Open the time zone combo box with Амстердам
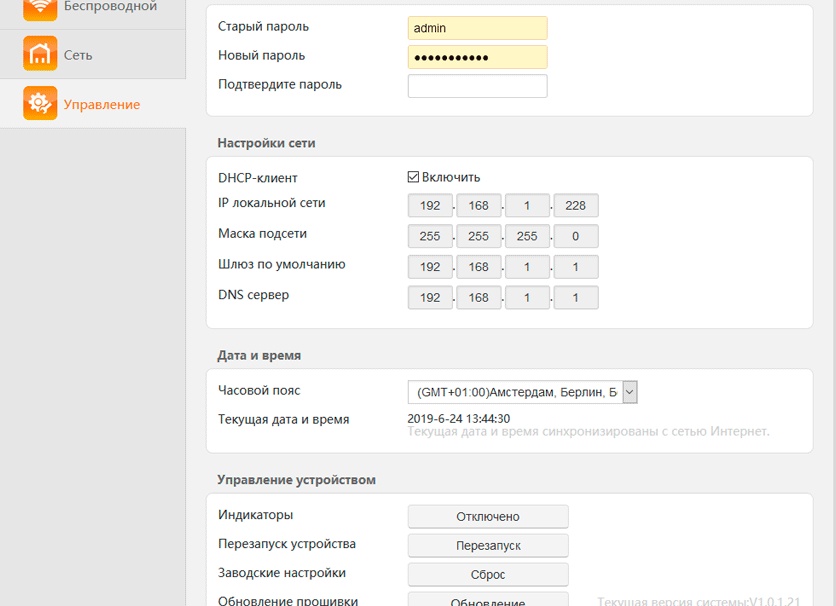This screenshot has width=836, height=606. click(522, 392)
